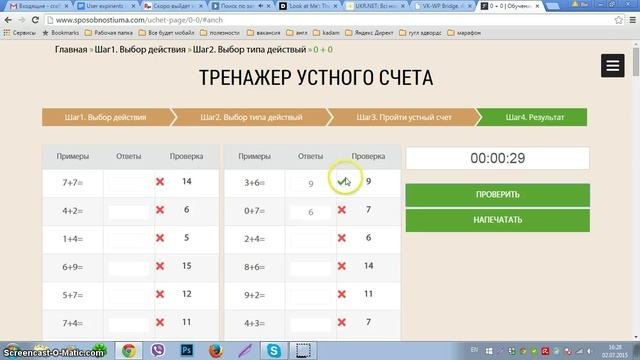Open Skype from the taskbar
640x360 pixels.
click(273, 351)
